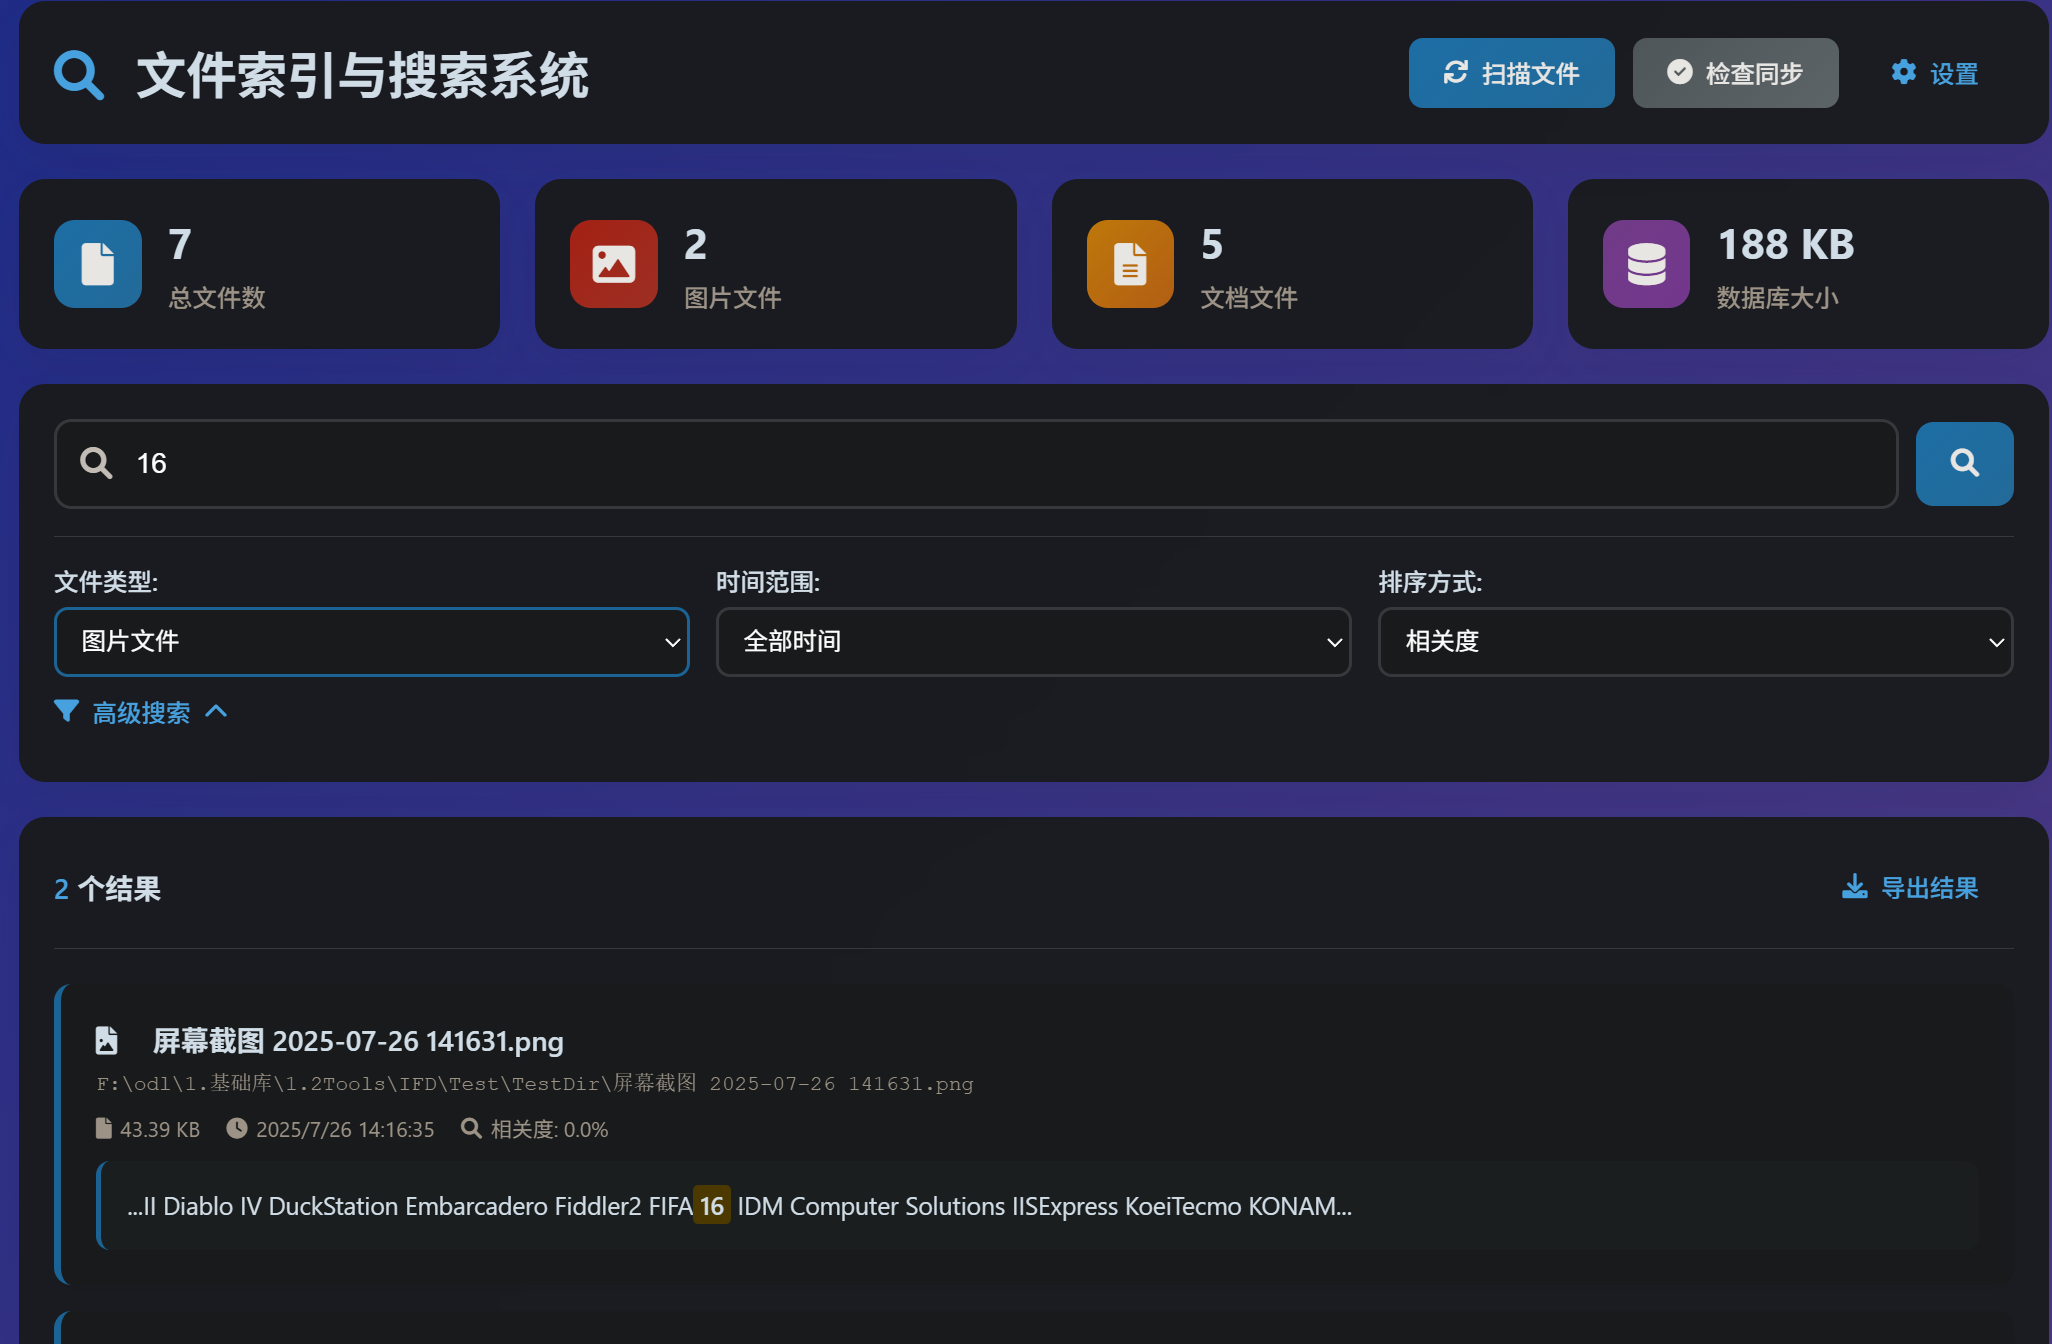Viewport: 2052px width, 1344px height.
Task: Click 导出结果 export results link
Action: [x=1910, y=888]
